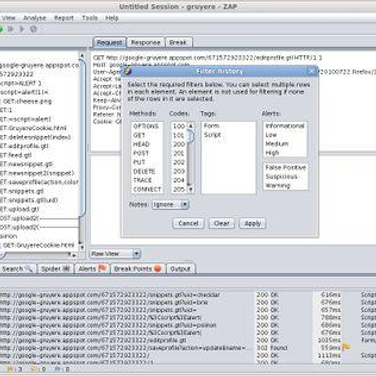
Task: Select Informational in Alerts list
Action: (x=285, y=126)
